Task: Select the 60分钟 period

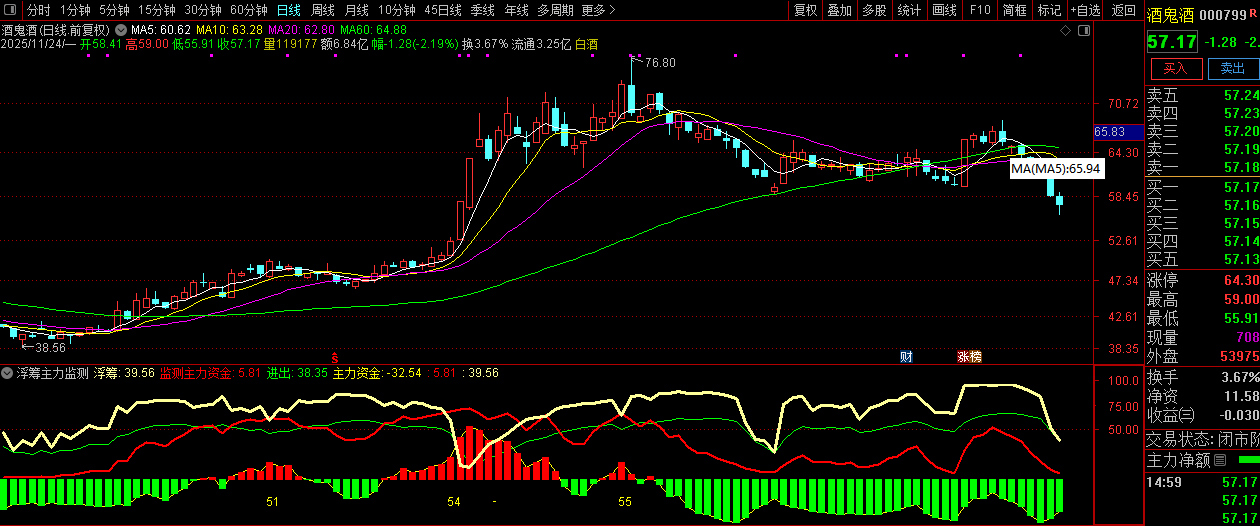Action: click(x=248, y=10)
